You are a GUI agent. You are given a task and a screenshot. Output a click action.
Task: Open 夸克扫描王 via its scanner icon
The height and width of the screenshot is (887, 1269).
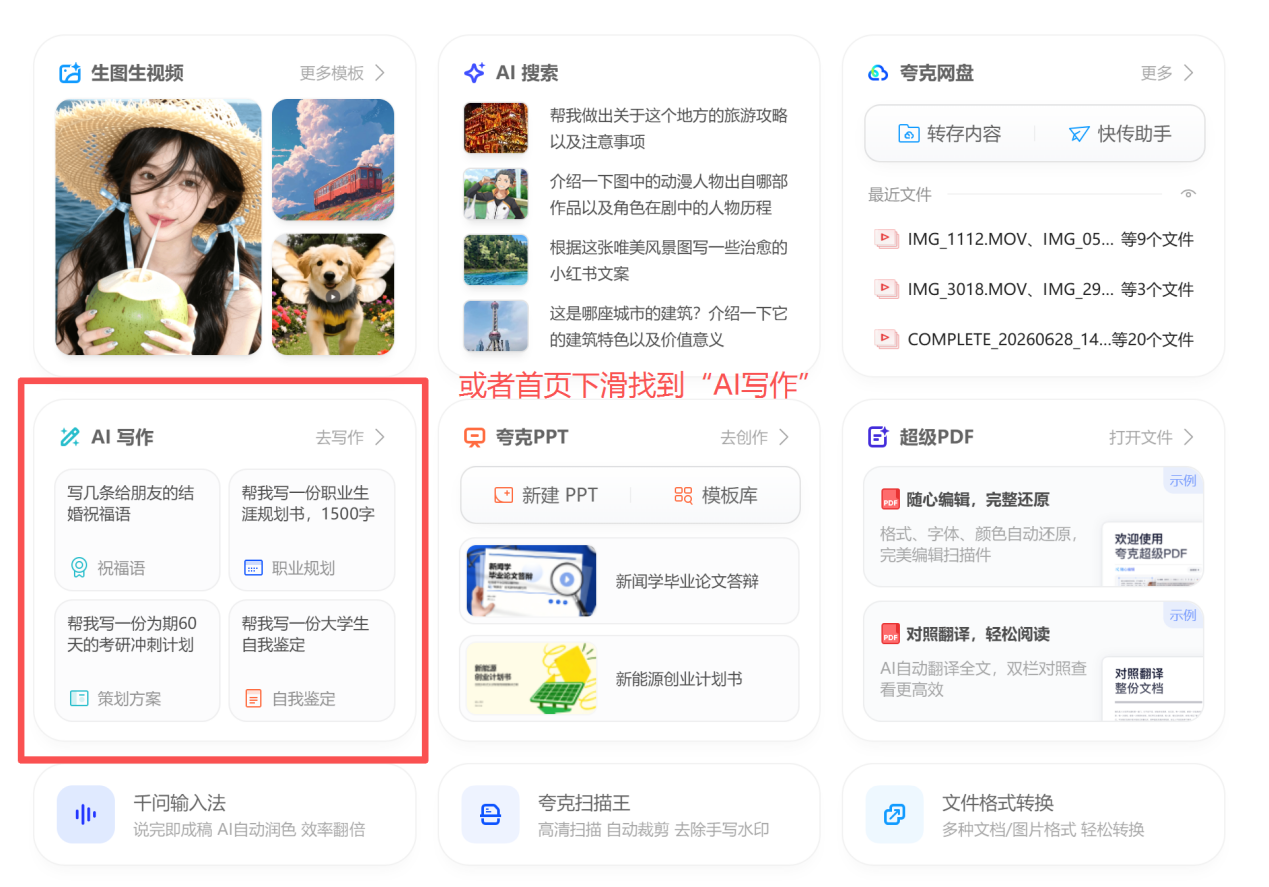pyautogui.click(x=490, y=815)
